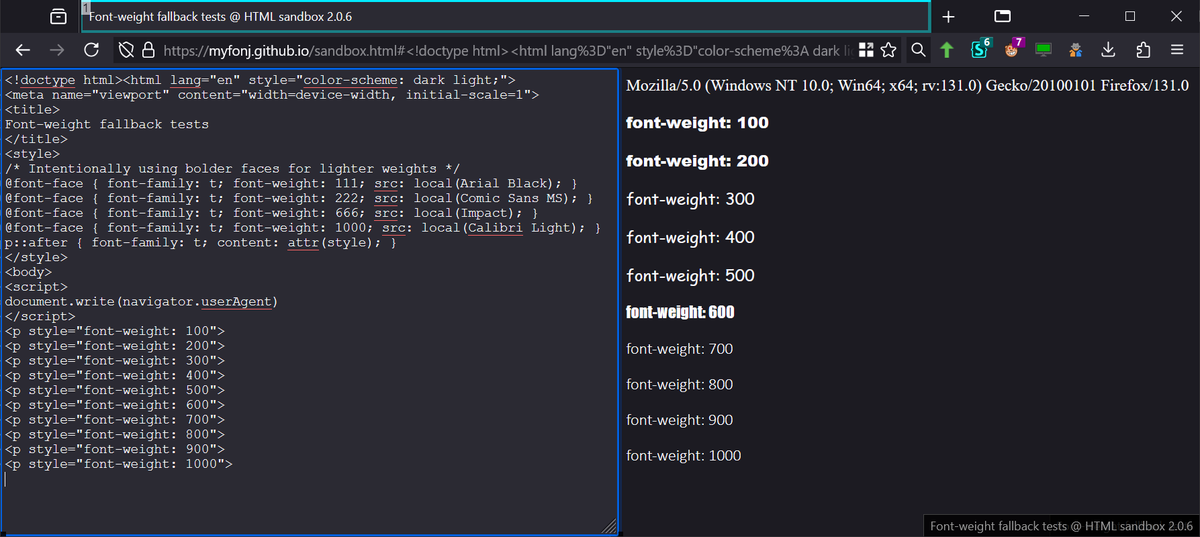The height and width of the screenshot is (537, 1200).
Task: Open tracking protection shield info
Action: [126, 50]
